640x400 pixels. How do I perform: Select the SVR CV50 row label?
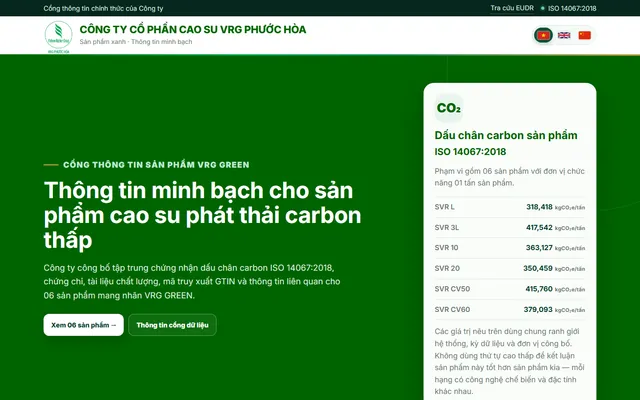[452, 289]
